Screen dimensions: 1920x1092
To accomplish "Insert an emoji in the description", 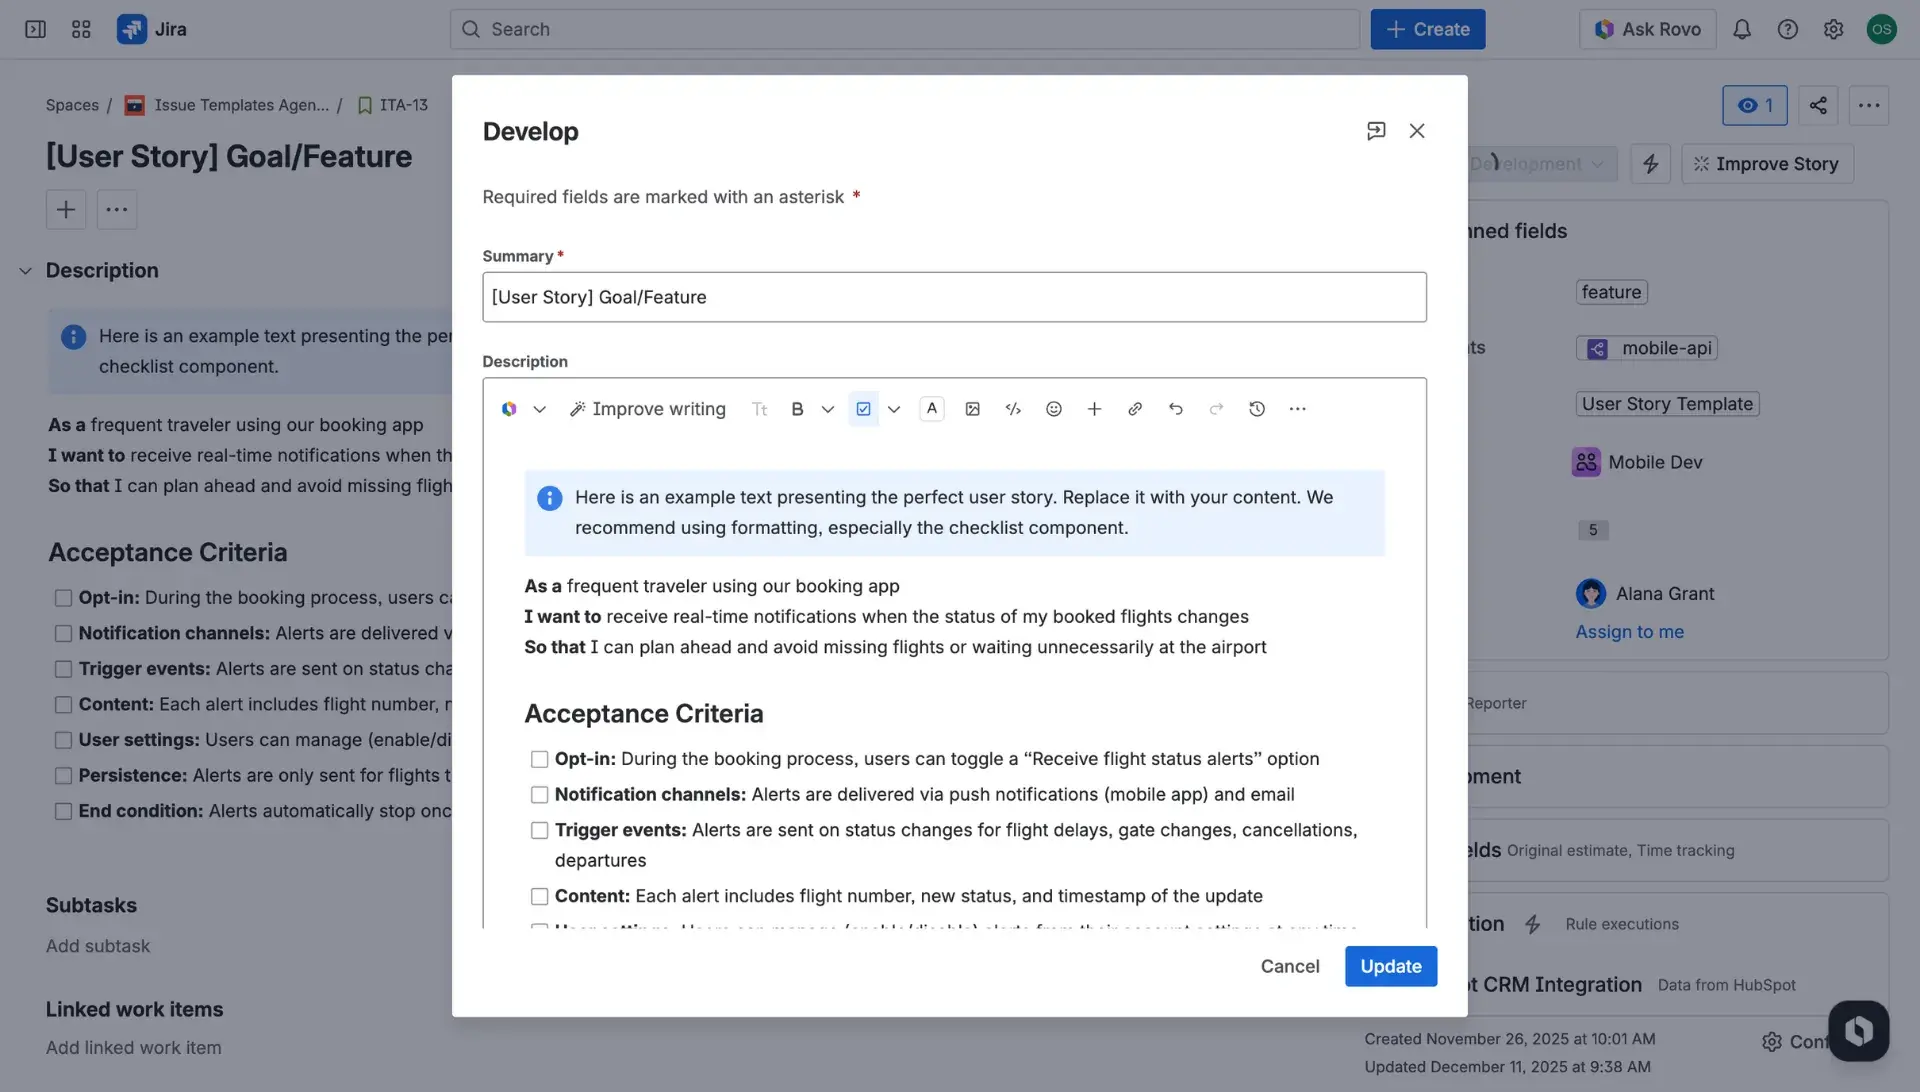I will (x=1054, y=408).
